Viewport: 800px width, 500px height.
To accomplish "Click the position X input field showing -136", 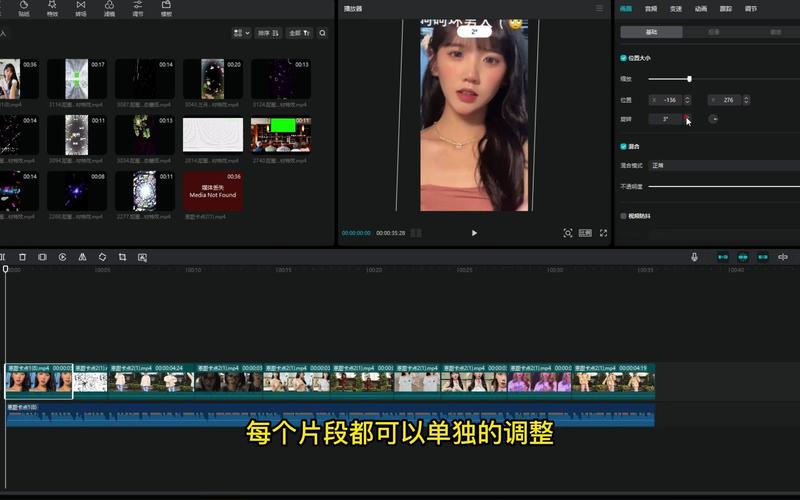I will point(665,100).
